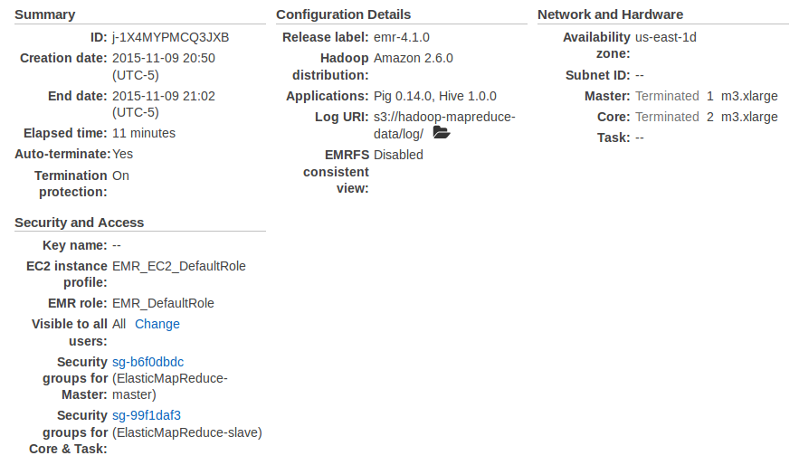799x465 pixels.
Task: Open security group sg-b6f0dbdc link
Action: coord(148,362)
